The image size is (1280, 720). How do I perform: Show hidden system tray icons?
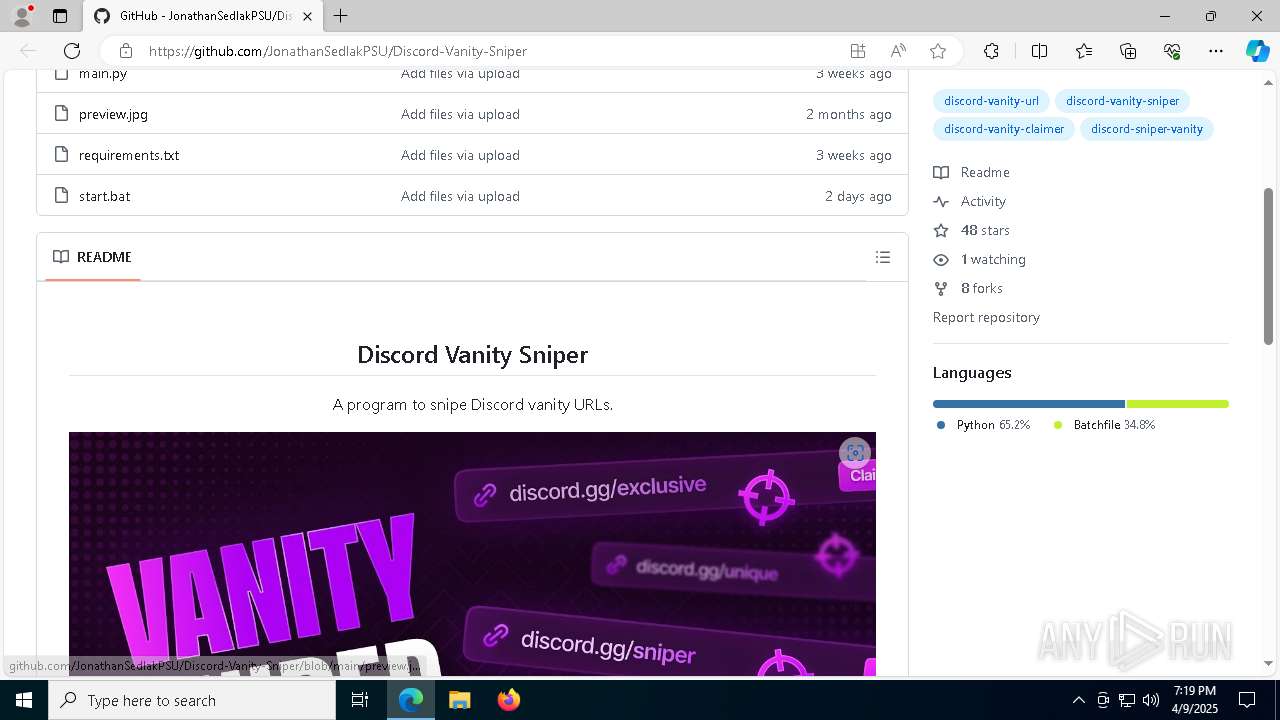1078,700
